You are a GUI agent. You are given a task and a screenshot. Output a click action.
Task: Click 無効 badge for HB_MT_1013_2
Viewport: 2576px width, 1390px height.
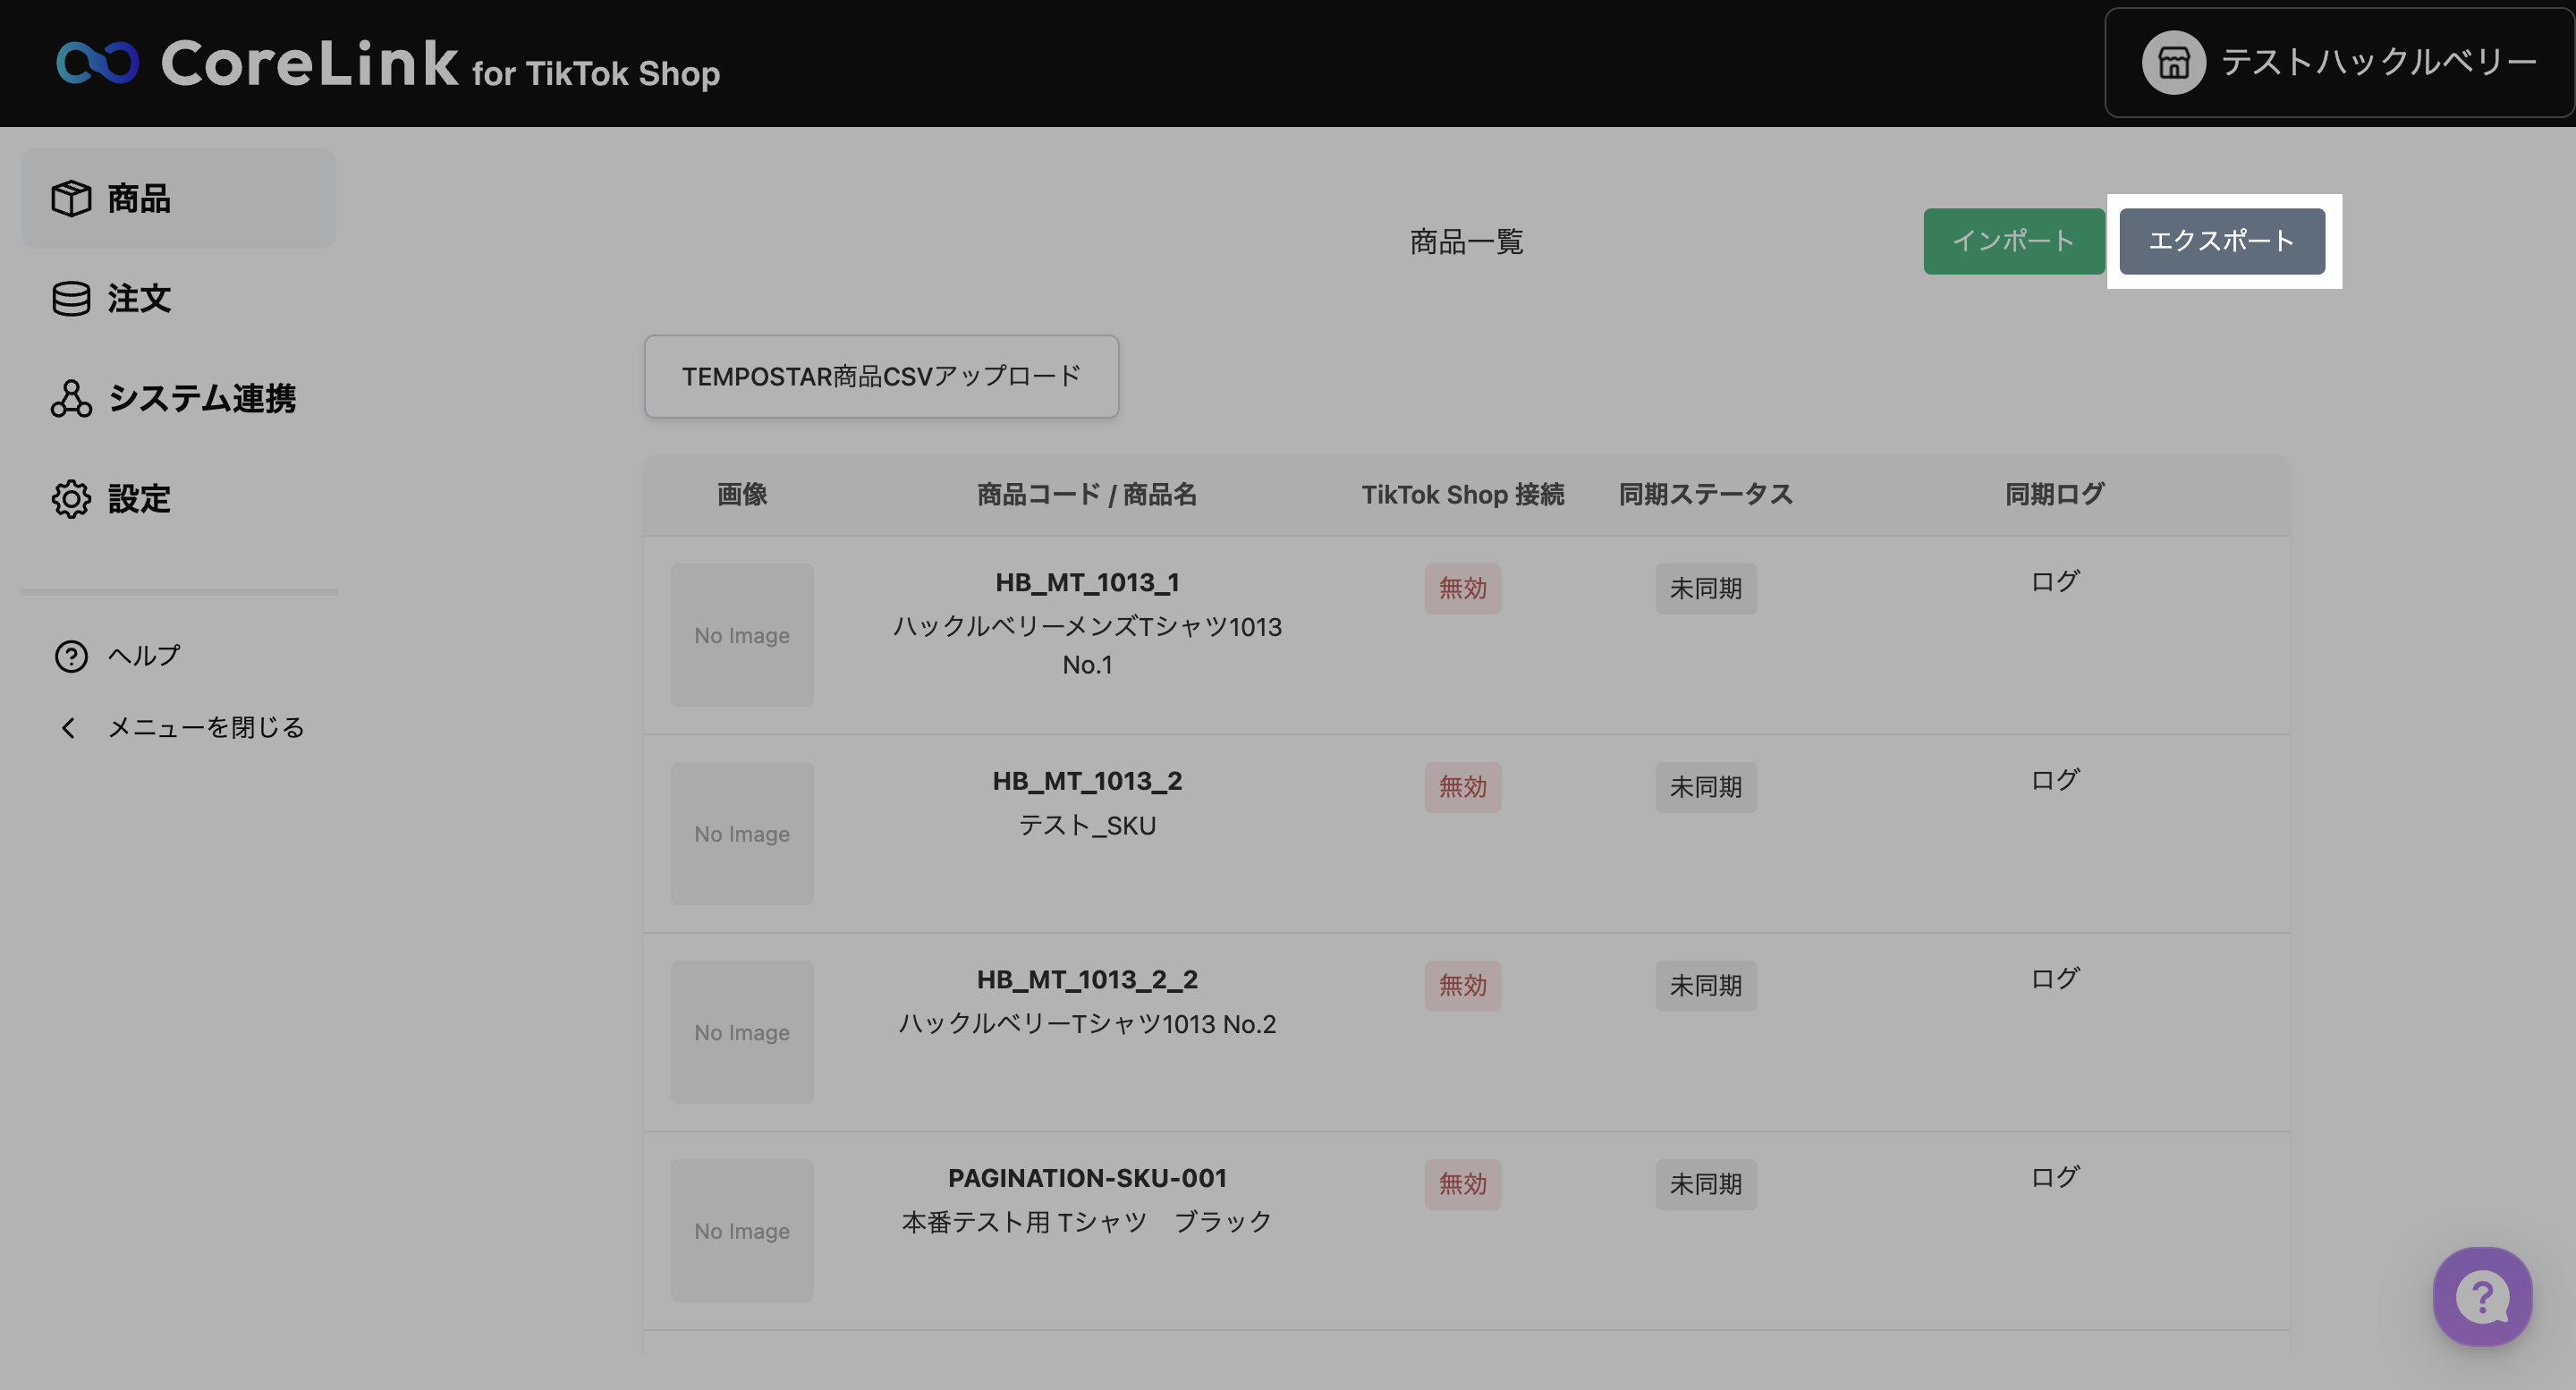[1462, 787]
